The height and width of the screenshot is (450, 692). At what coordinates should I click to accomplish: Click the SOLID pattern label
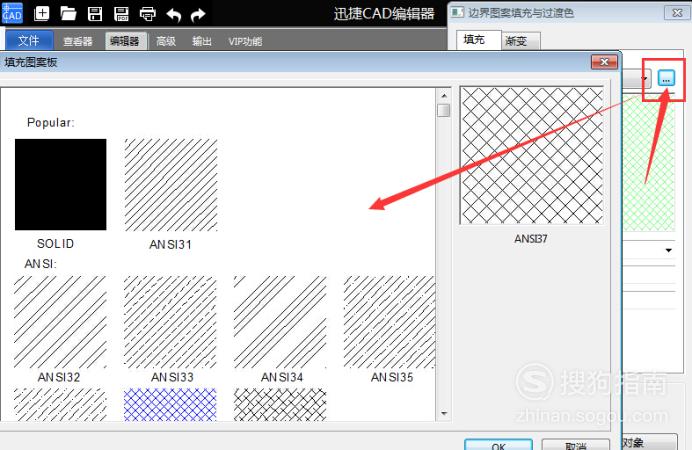pyautogui.click(x=56, y=244)
